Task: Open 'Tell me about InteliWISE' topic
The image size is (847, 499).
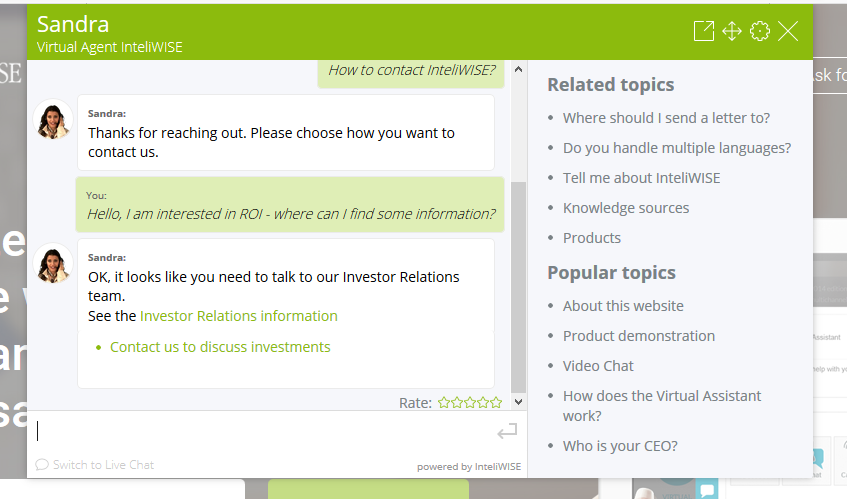Action: (641, 178)
